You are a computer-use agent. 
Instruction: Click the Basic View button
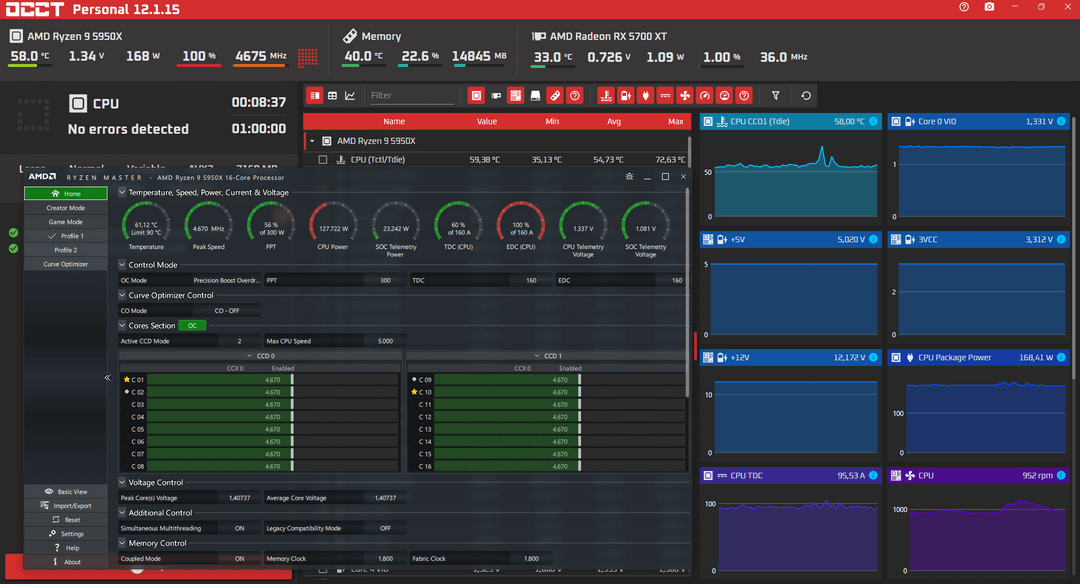(65, 492)
